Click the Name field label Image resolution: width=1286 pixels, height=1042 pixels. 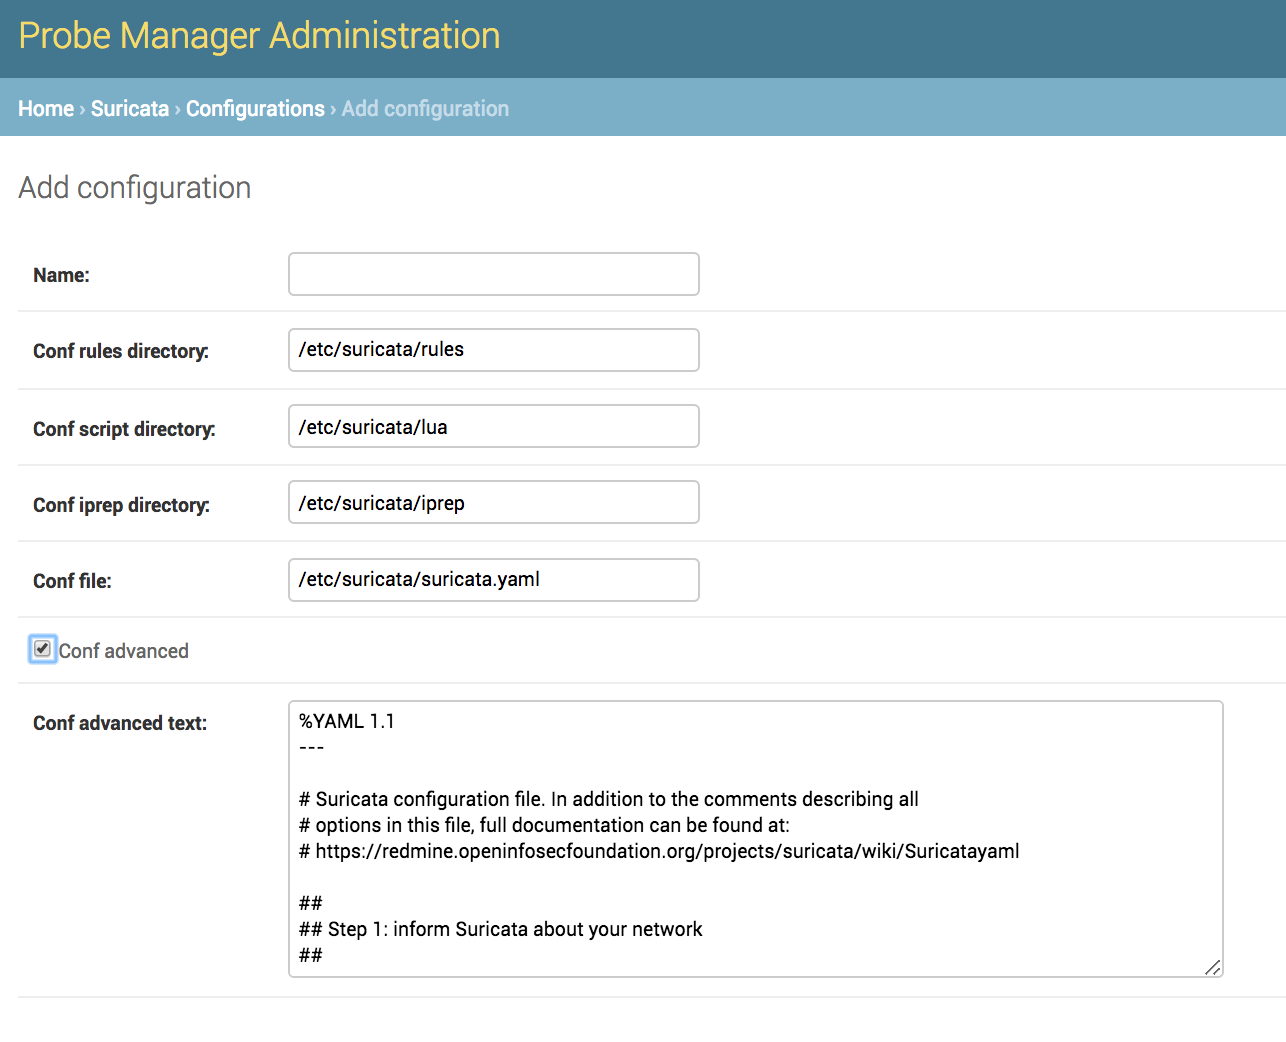[x=61, y=275]
